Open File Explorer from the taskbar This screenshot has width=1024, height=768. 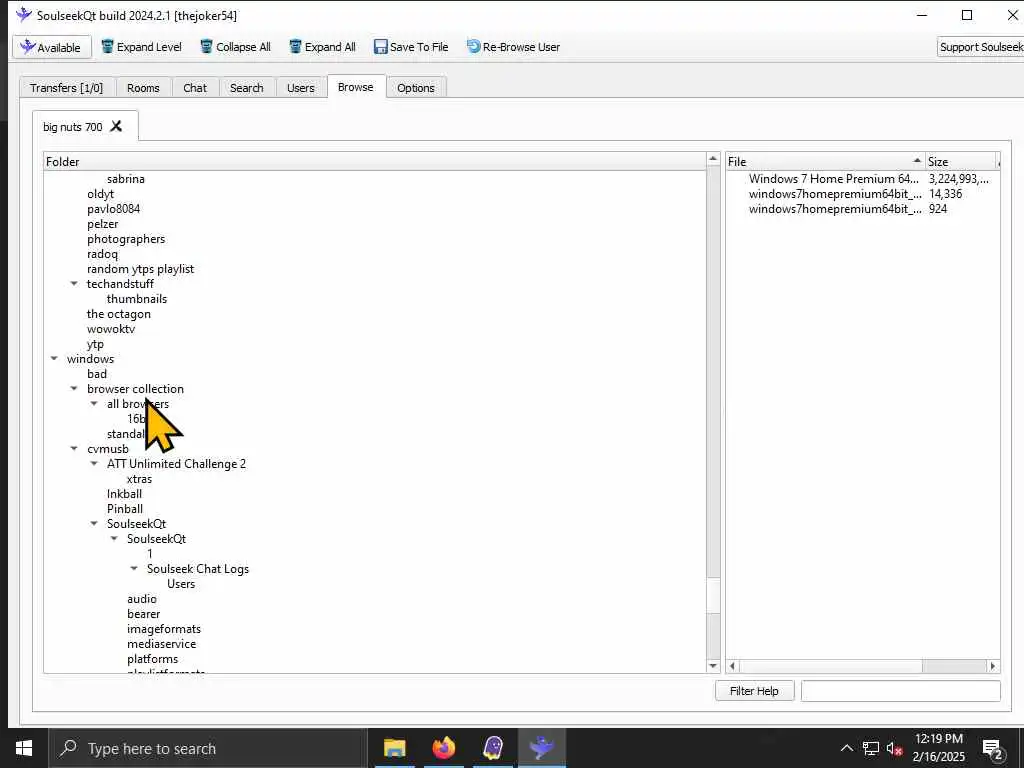(394, 748)
